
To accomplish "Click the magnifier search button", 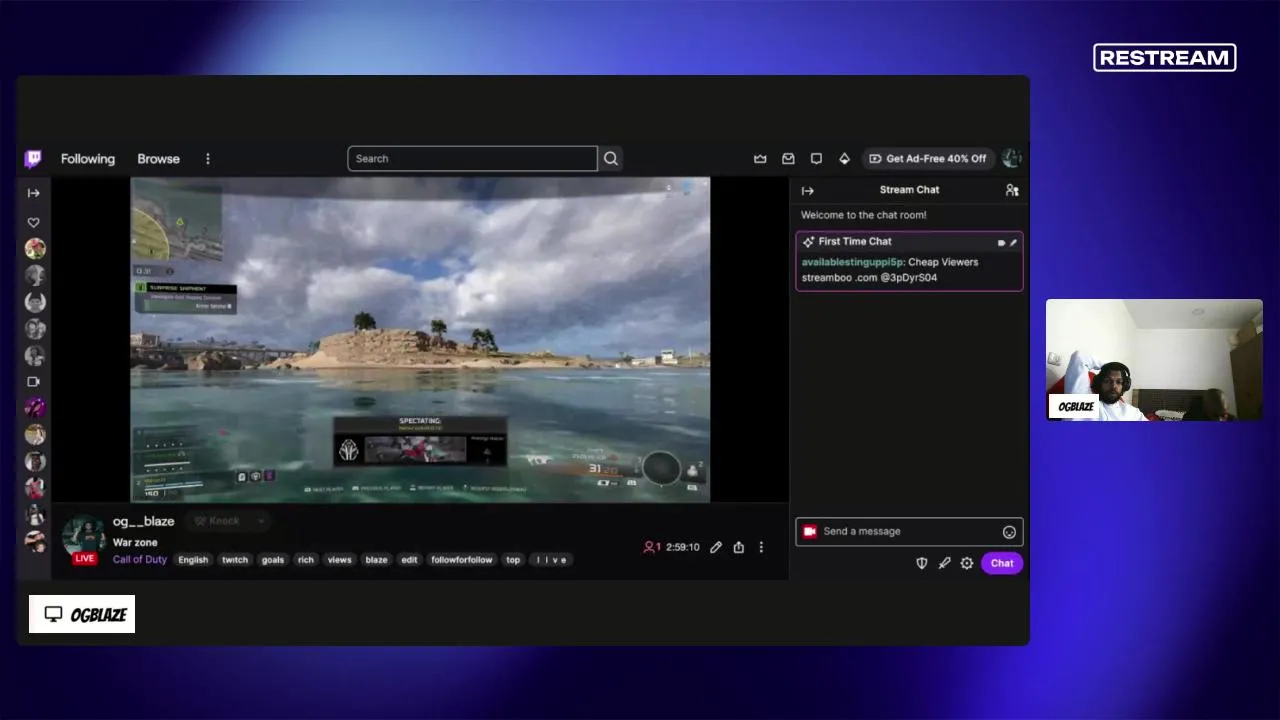I will (x=611, y=158).
